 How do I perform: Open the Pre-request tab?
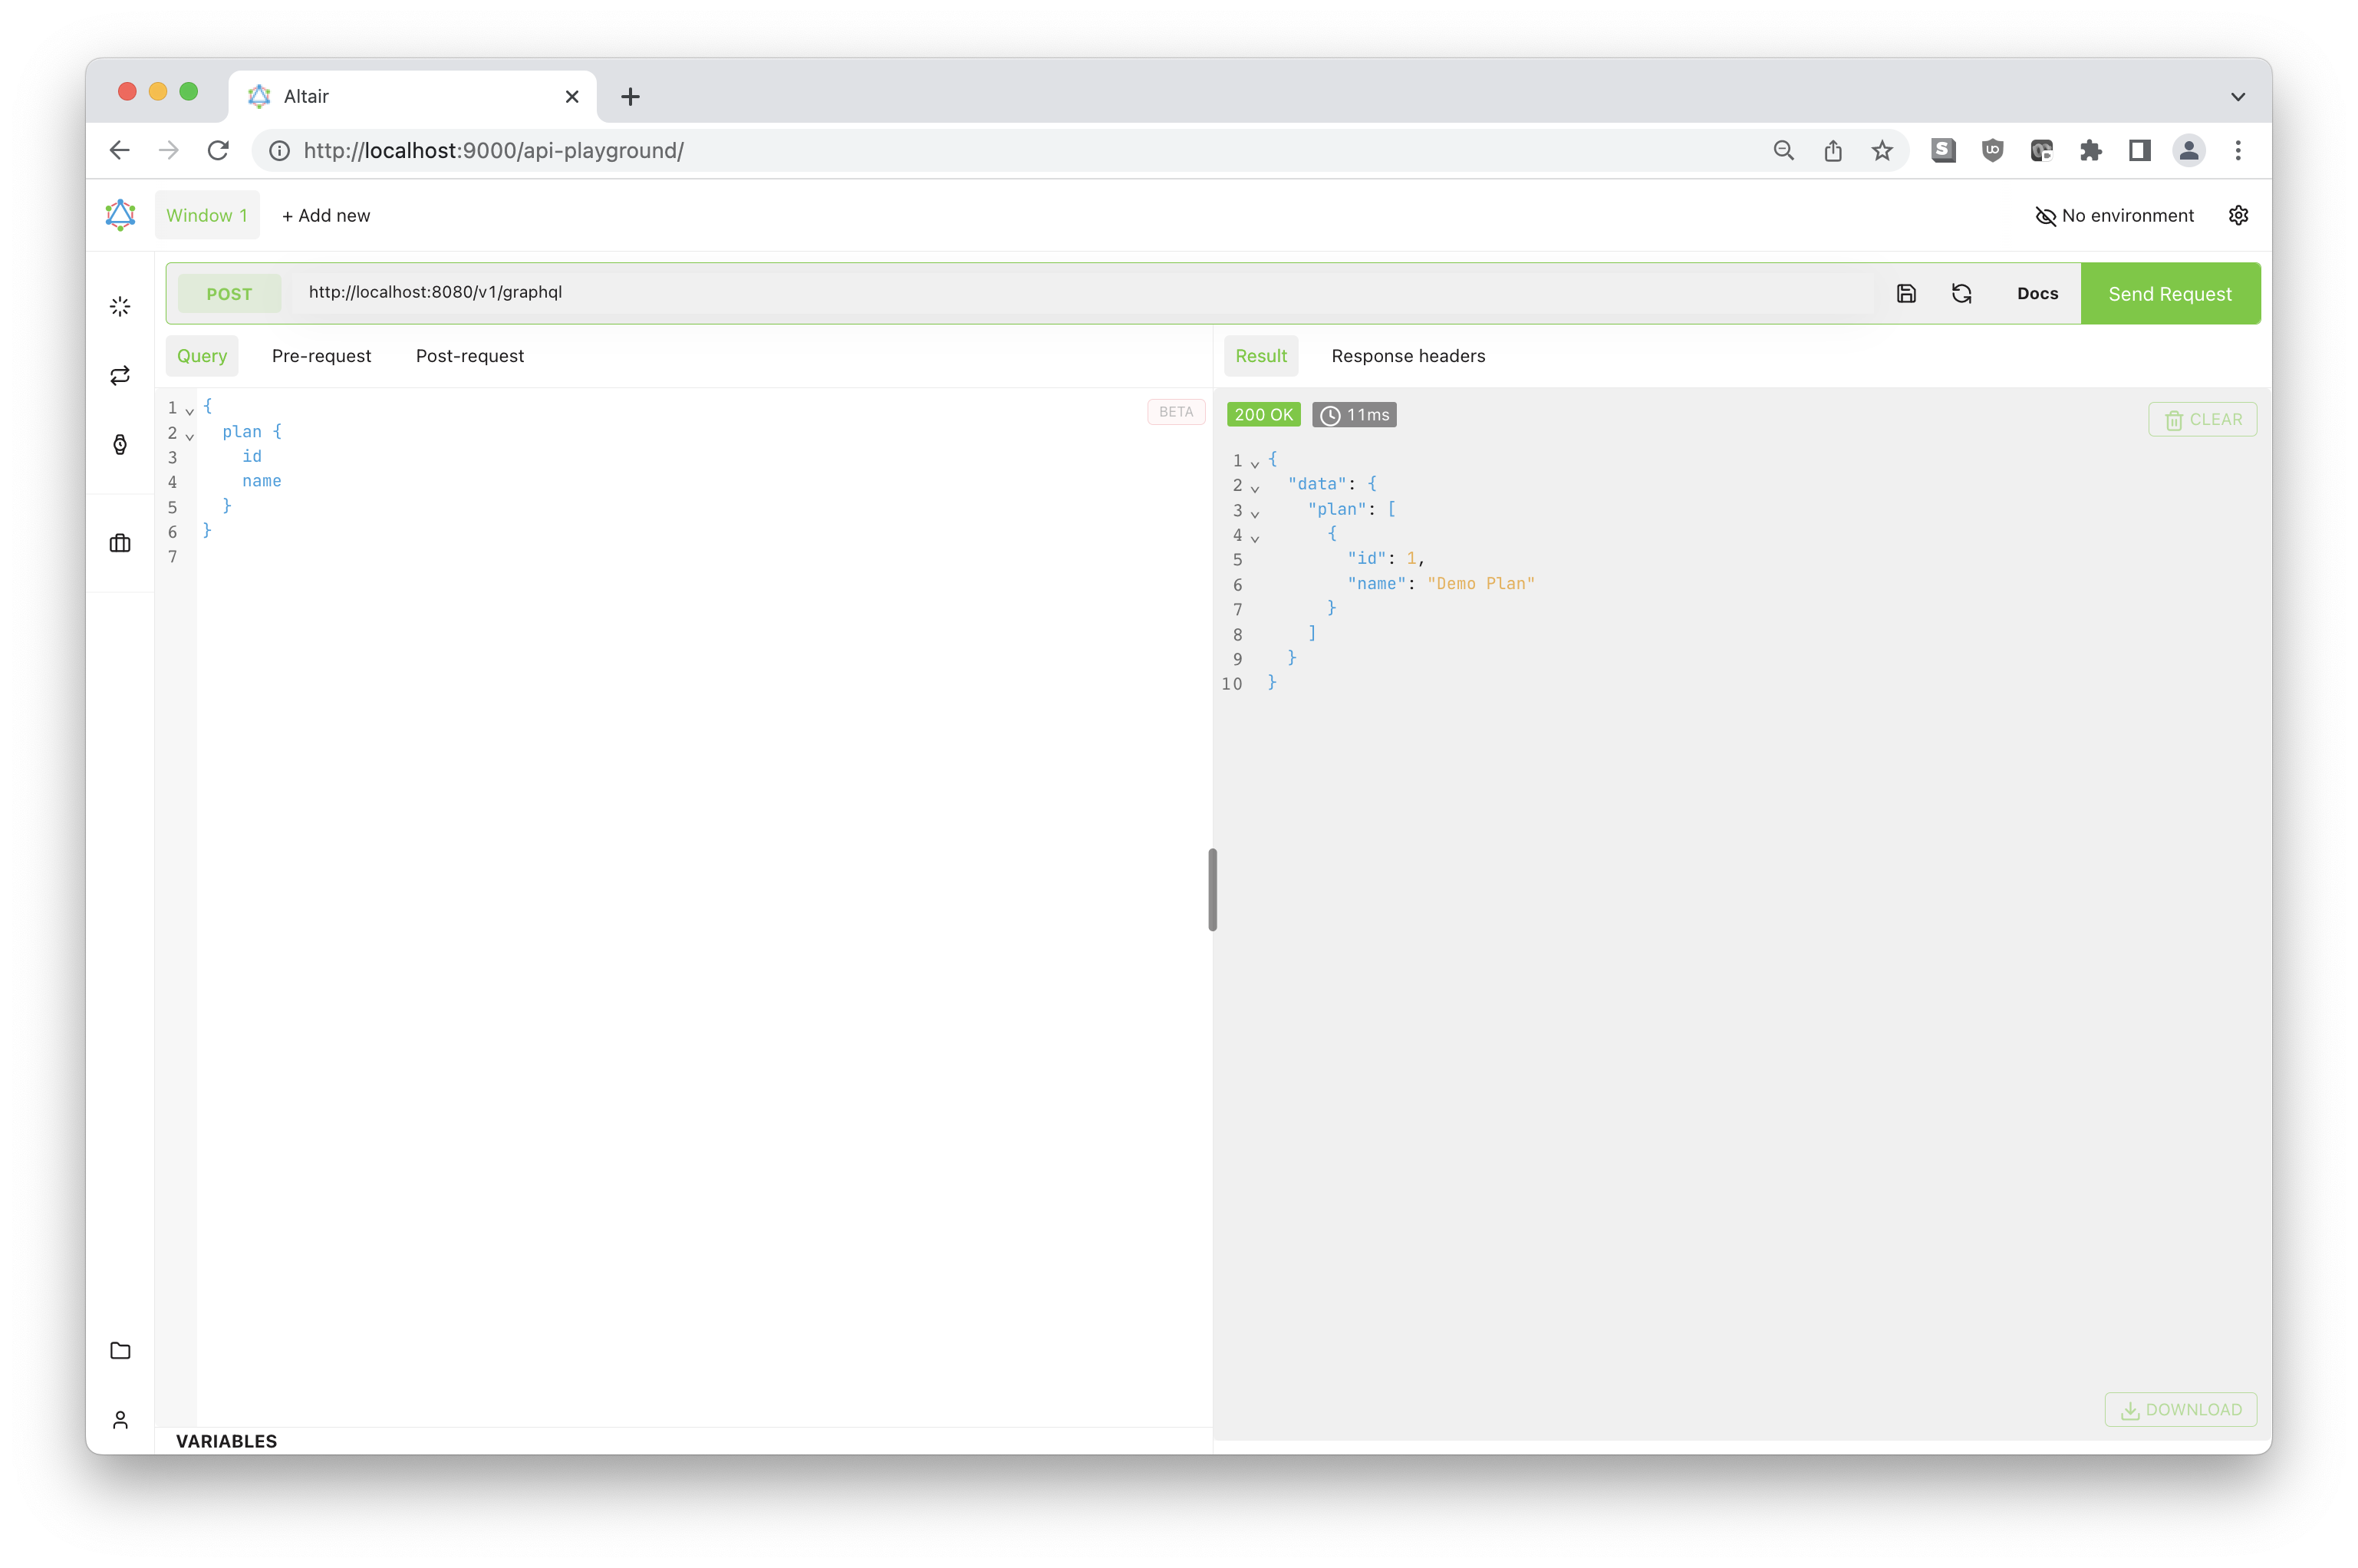pyautogui.click(x=321, y=355)
